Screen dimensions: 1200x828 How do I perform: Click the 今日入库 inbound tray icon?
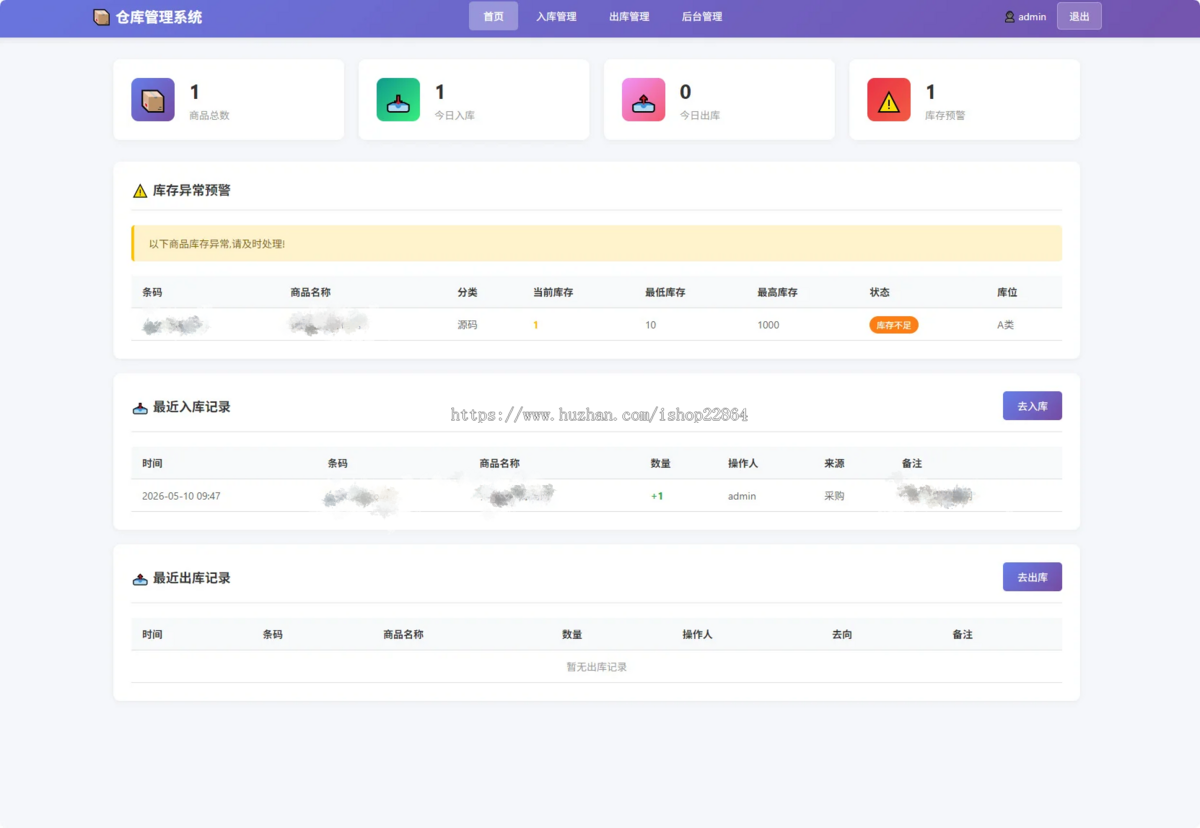tap(398, 100)
